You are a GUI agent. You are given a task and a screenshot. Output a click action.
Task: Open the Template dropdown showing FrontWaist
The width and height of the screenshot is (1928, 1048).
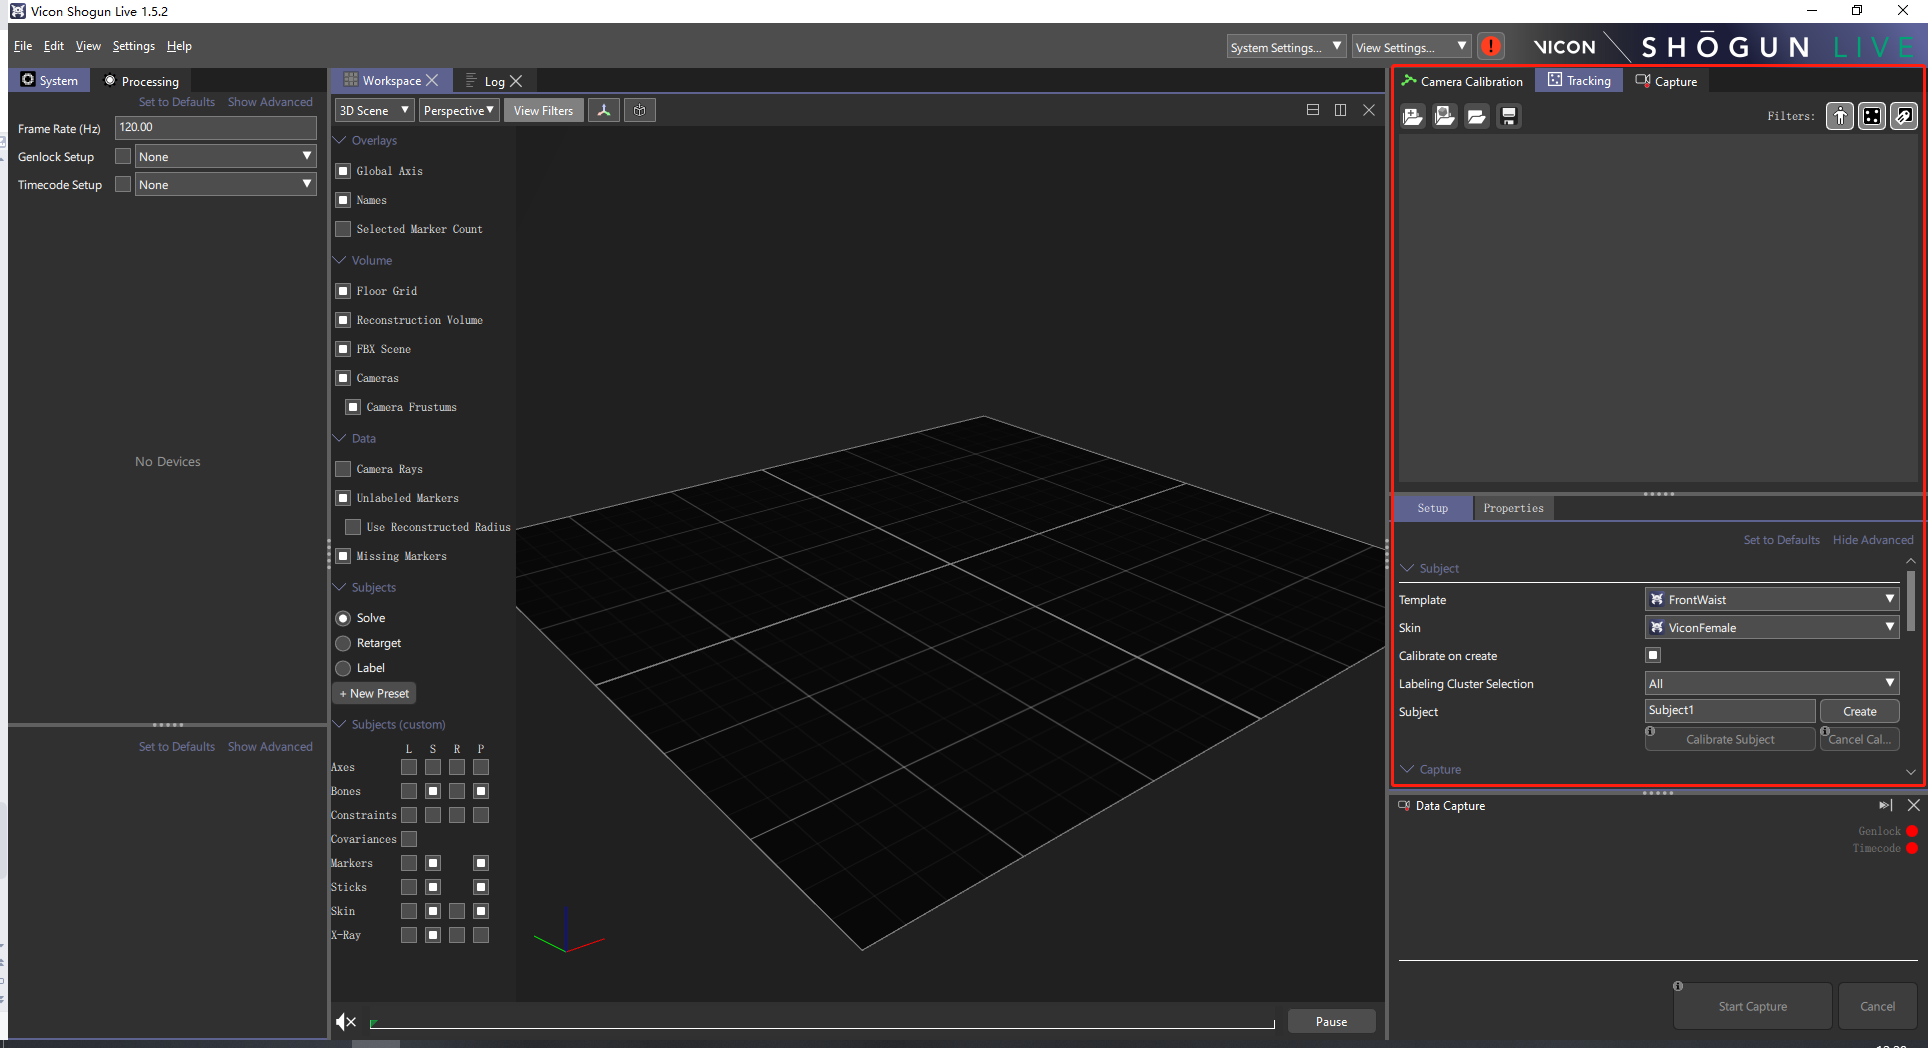click(x=1771, y=600)
